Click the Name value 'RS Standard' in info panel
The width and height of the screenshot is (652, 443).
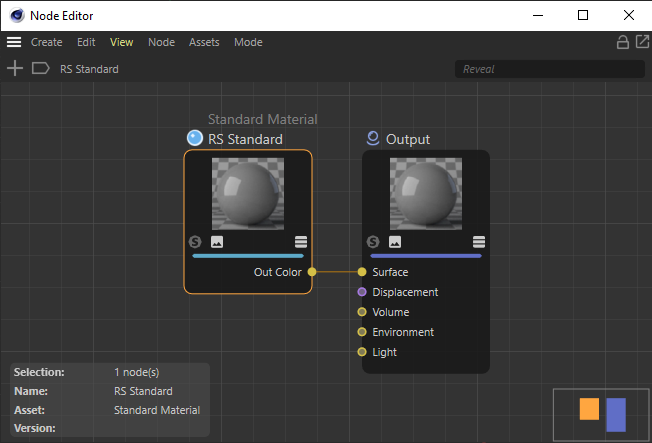[143, 391]
